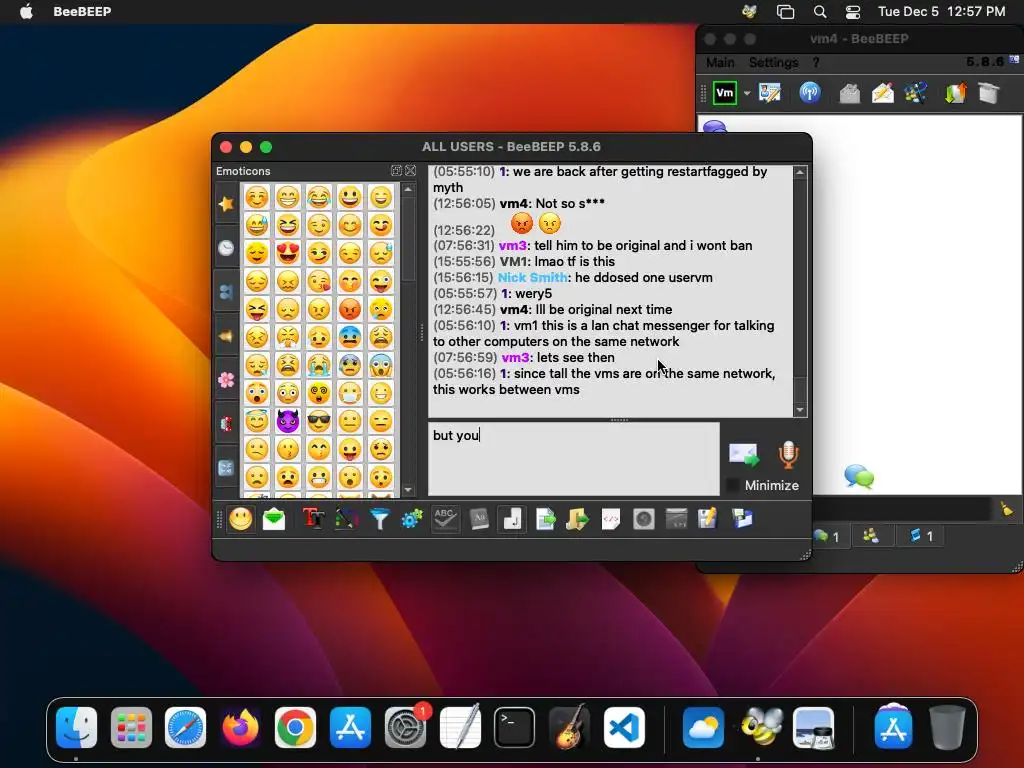The height and width of the screenshot is (768, 1024).
Task: Open the red car travel emoticon tab
Action: 226,424
